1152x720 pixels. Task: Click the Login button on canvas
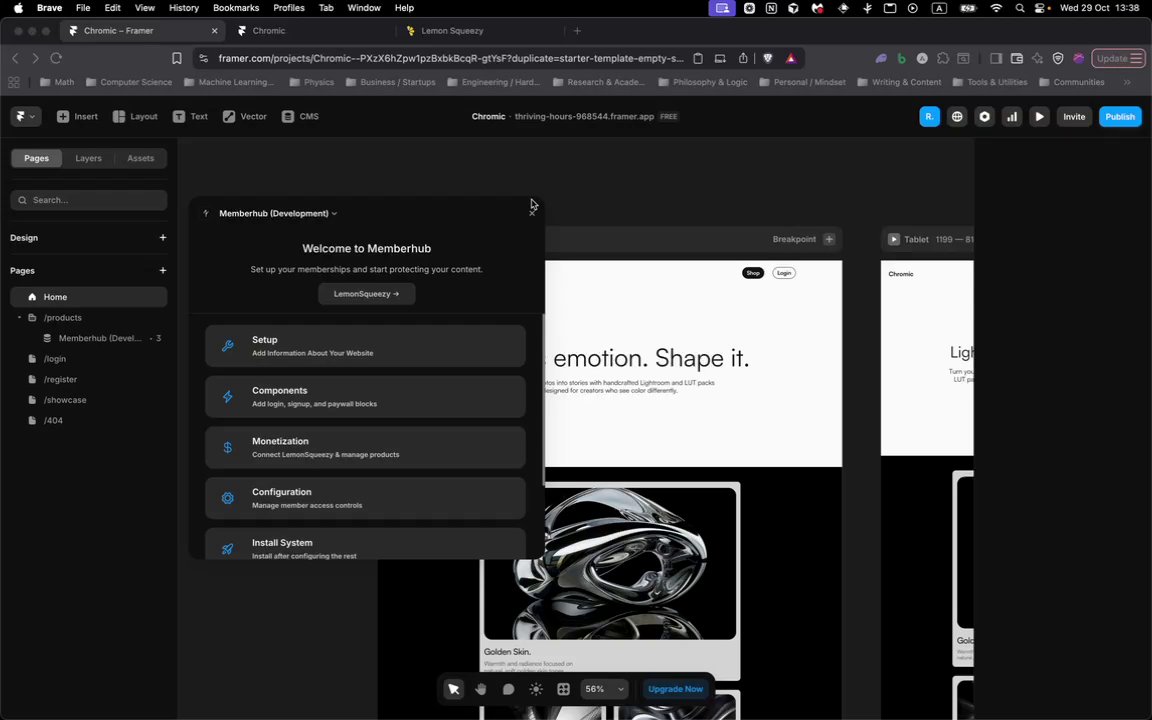tap(784, 273)
